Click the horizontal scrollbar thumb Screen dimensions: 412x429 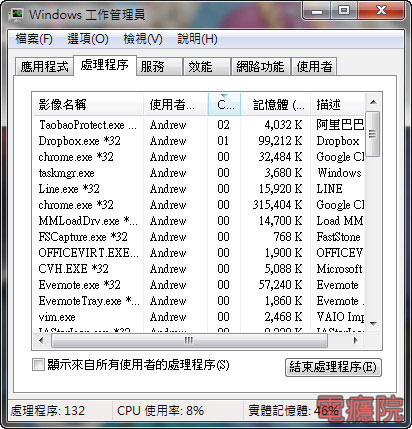point(189,340)
